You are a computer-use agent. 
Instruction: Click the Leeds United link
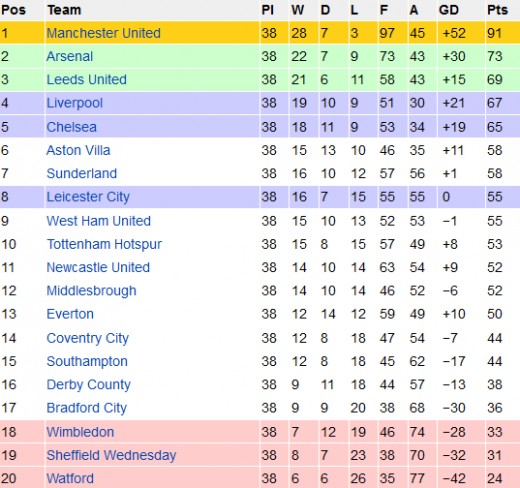[87, 80]
